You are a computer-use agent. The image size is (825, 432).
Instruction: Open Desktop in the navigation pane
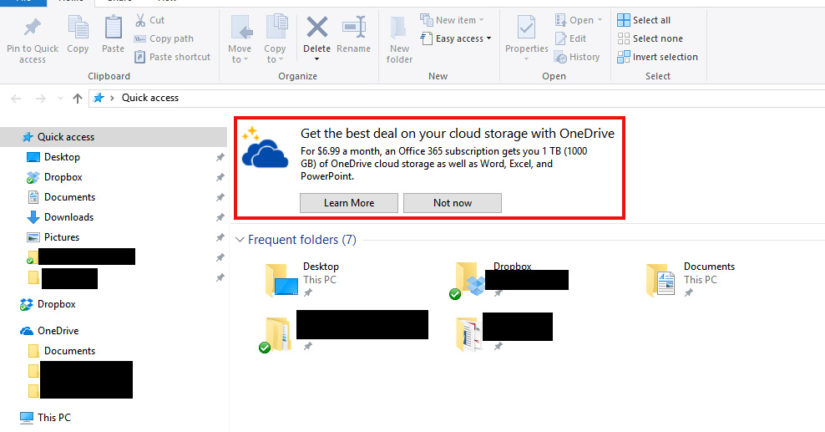coord(62,157)
